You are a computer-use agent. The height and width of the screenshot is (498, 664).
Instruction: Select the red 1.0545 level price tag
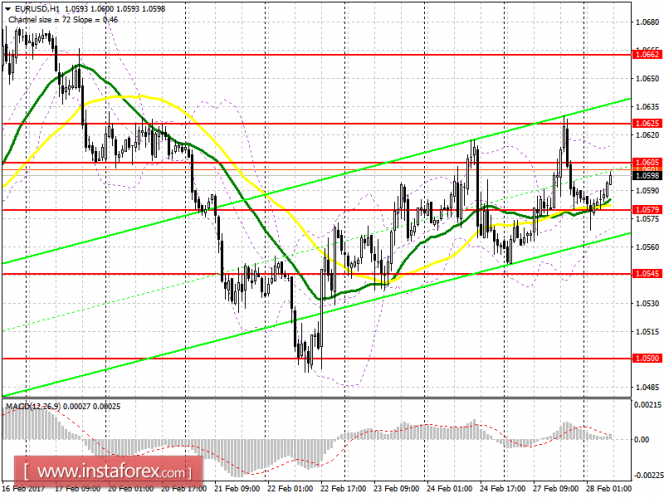[x=647, y=274]
